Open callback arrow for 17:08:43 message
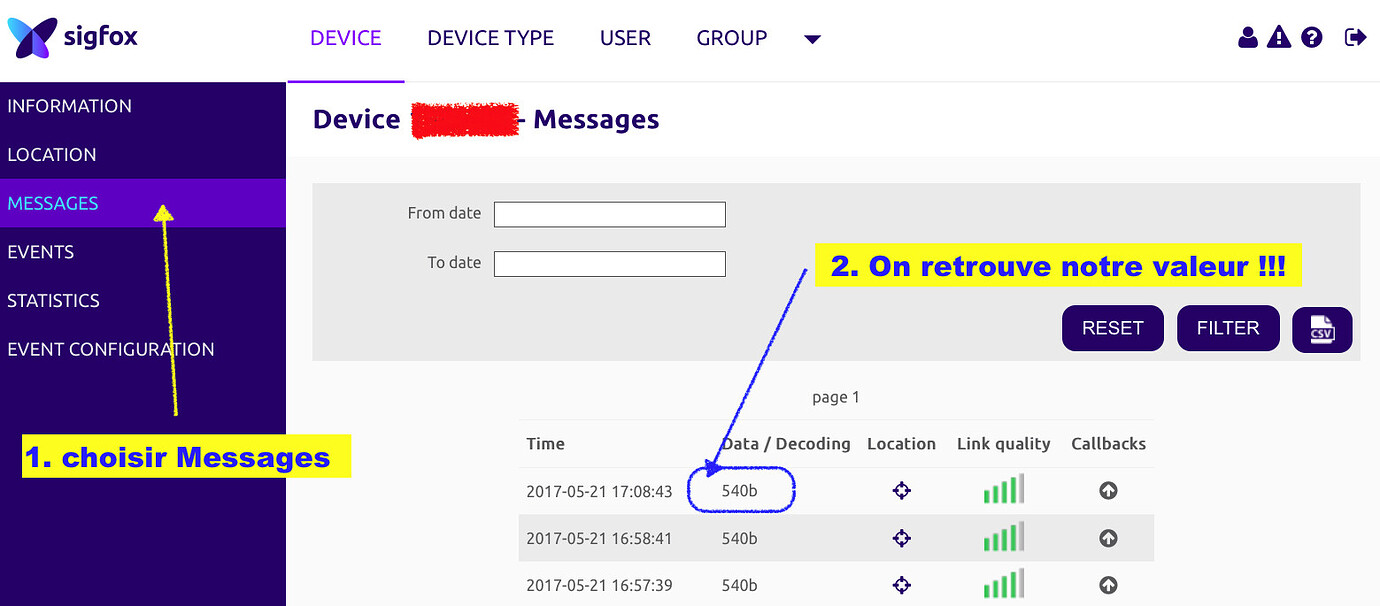The image size is (1380, 606). (x=1108, y=491)
